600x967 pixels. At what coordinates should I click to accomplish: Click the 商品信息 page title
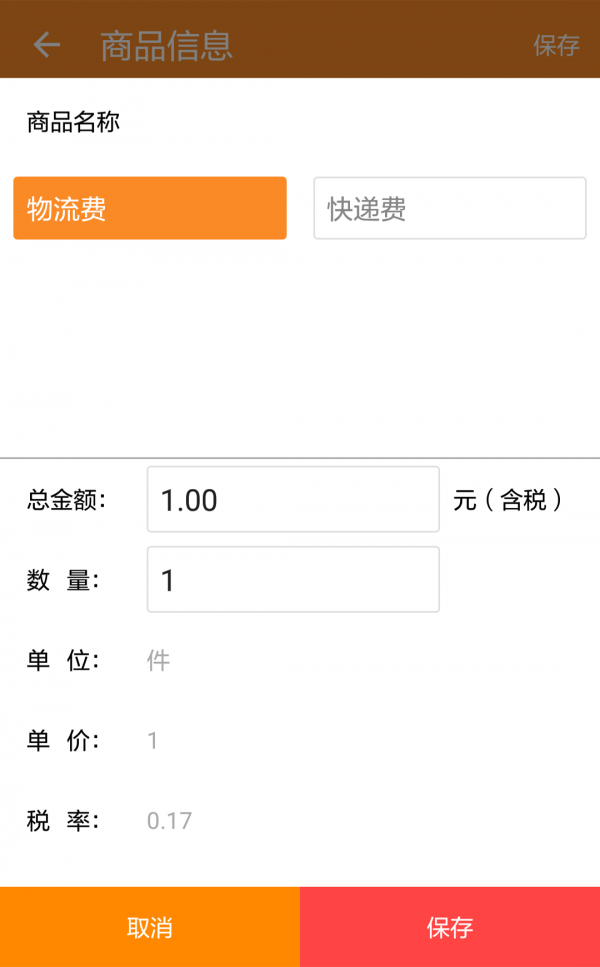166,45
